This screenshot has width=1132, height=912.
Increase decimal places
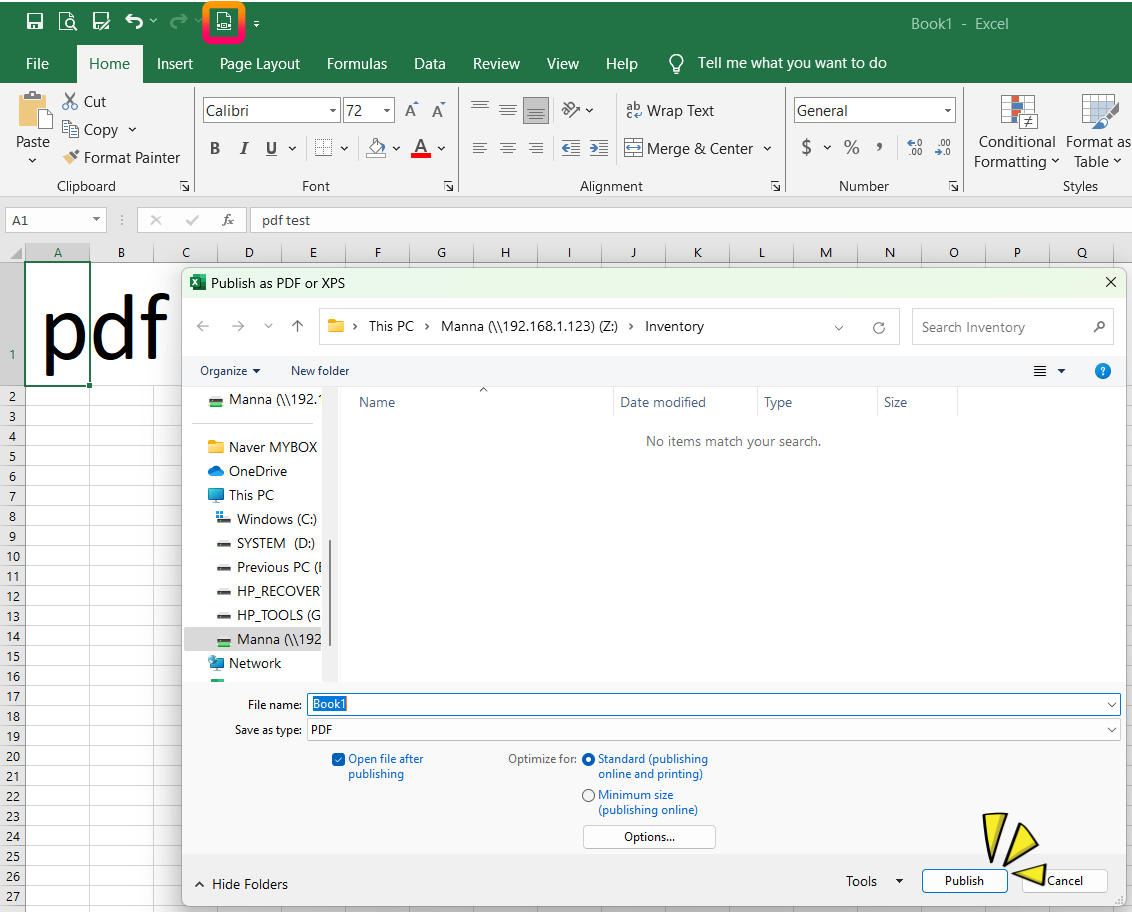pyautogui.click(x=915, y=148)
